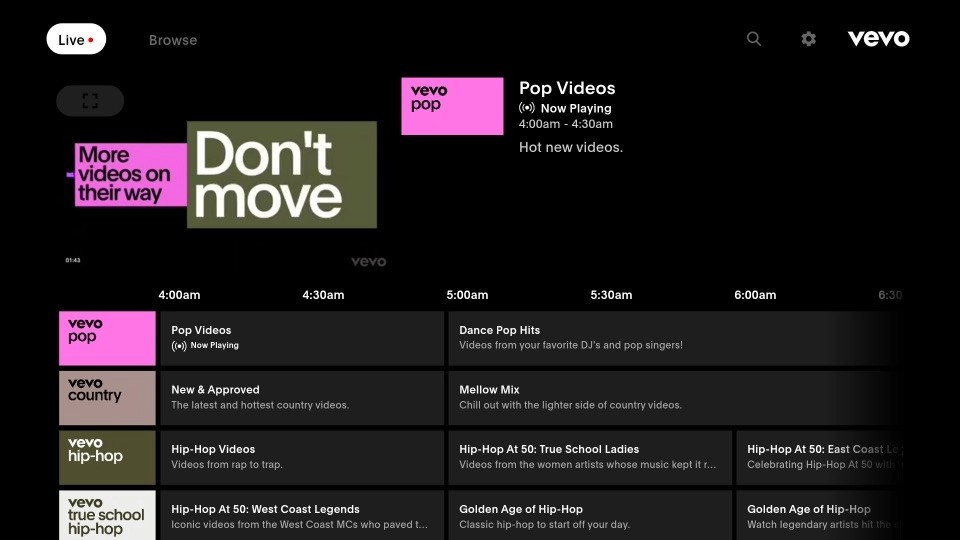The width and height of the screenshot is (960, 540).
Task: Click the 5:30am time header
Action: tap(611, 295)
